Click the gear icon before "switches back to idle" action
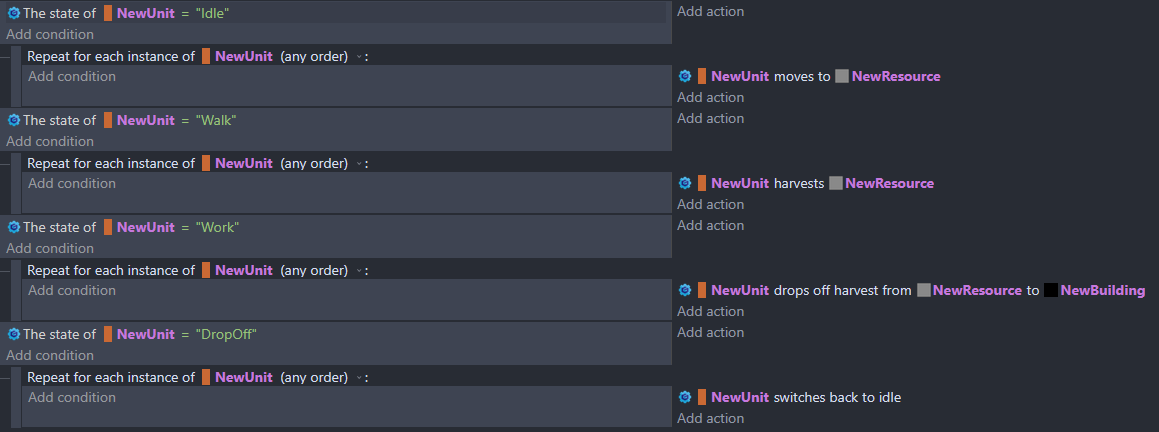Screen dimensions: 1159x432 (x=685, y=397)
